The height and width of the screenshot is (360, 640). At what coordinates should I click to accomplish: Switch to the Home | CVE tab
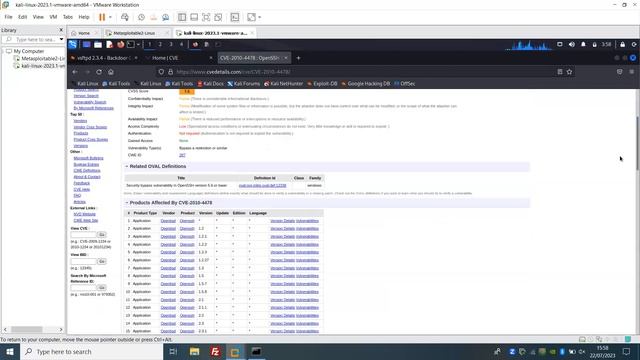tap(179, 58)
